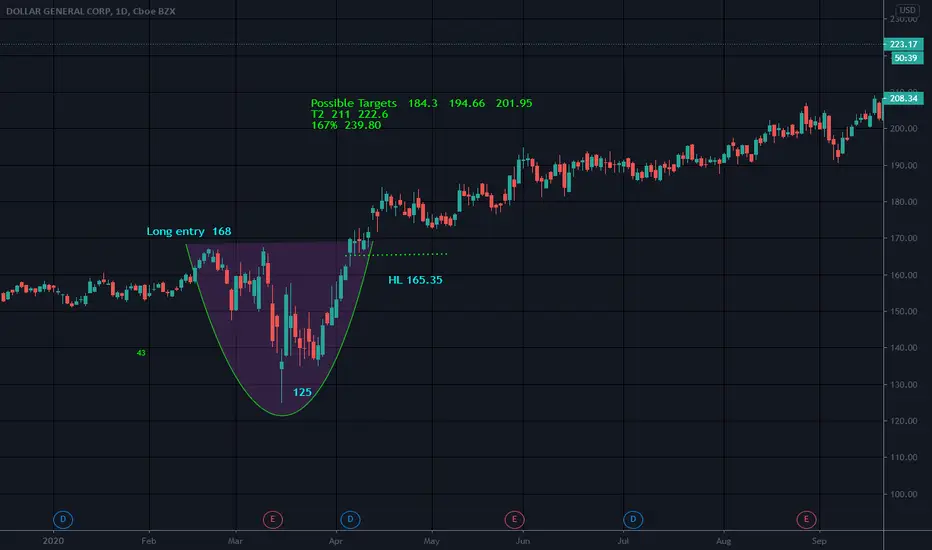Open the earnings E marker in mid-March
Viewport: 932px width, 550px height.
[273, 519]
